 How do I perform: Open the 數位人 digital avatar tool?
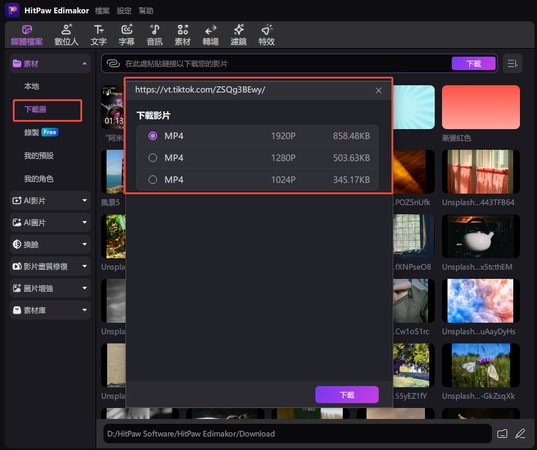66,35
